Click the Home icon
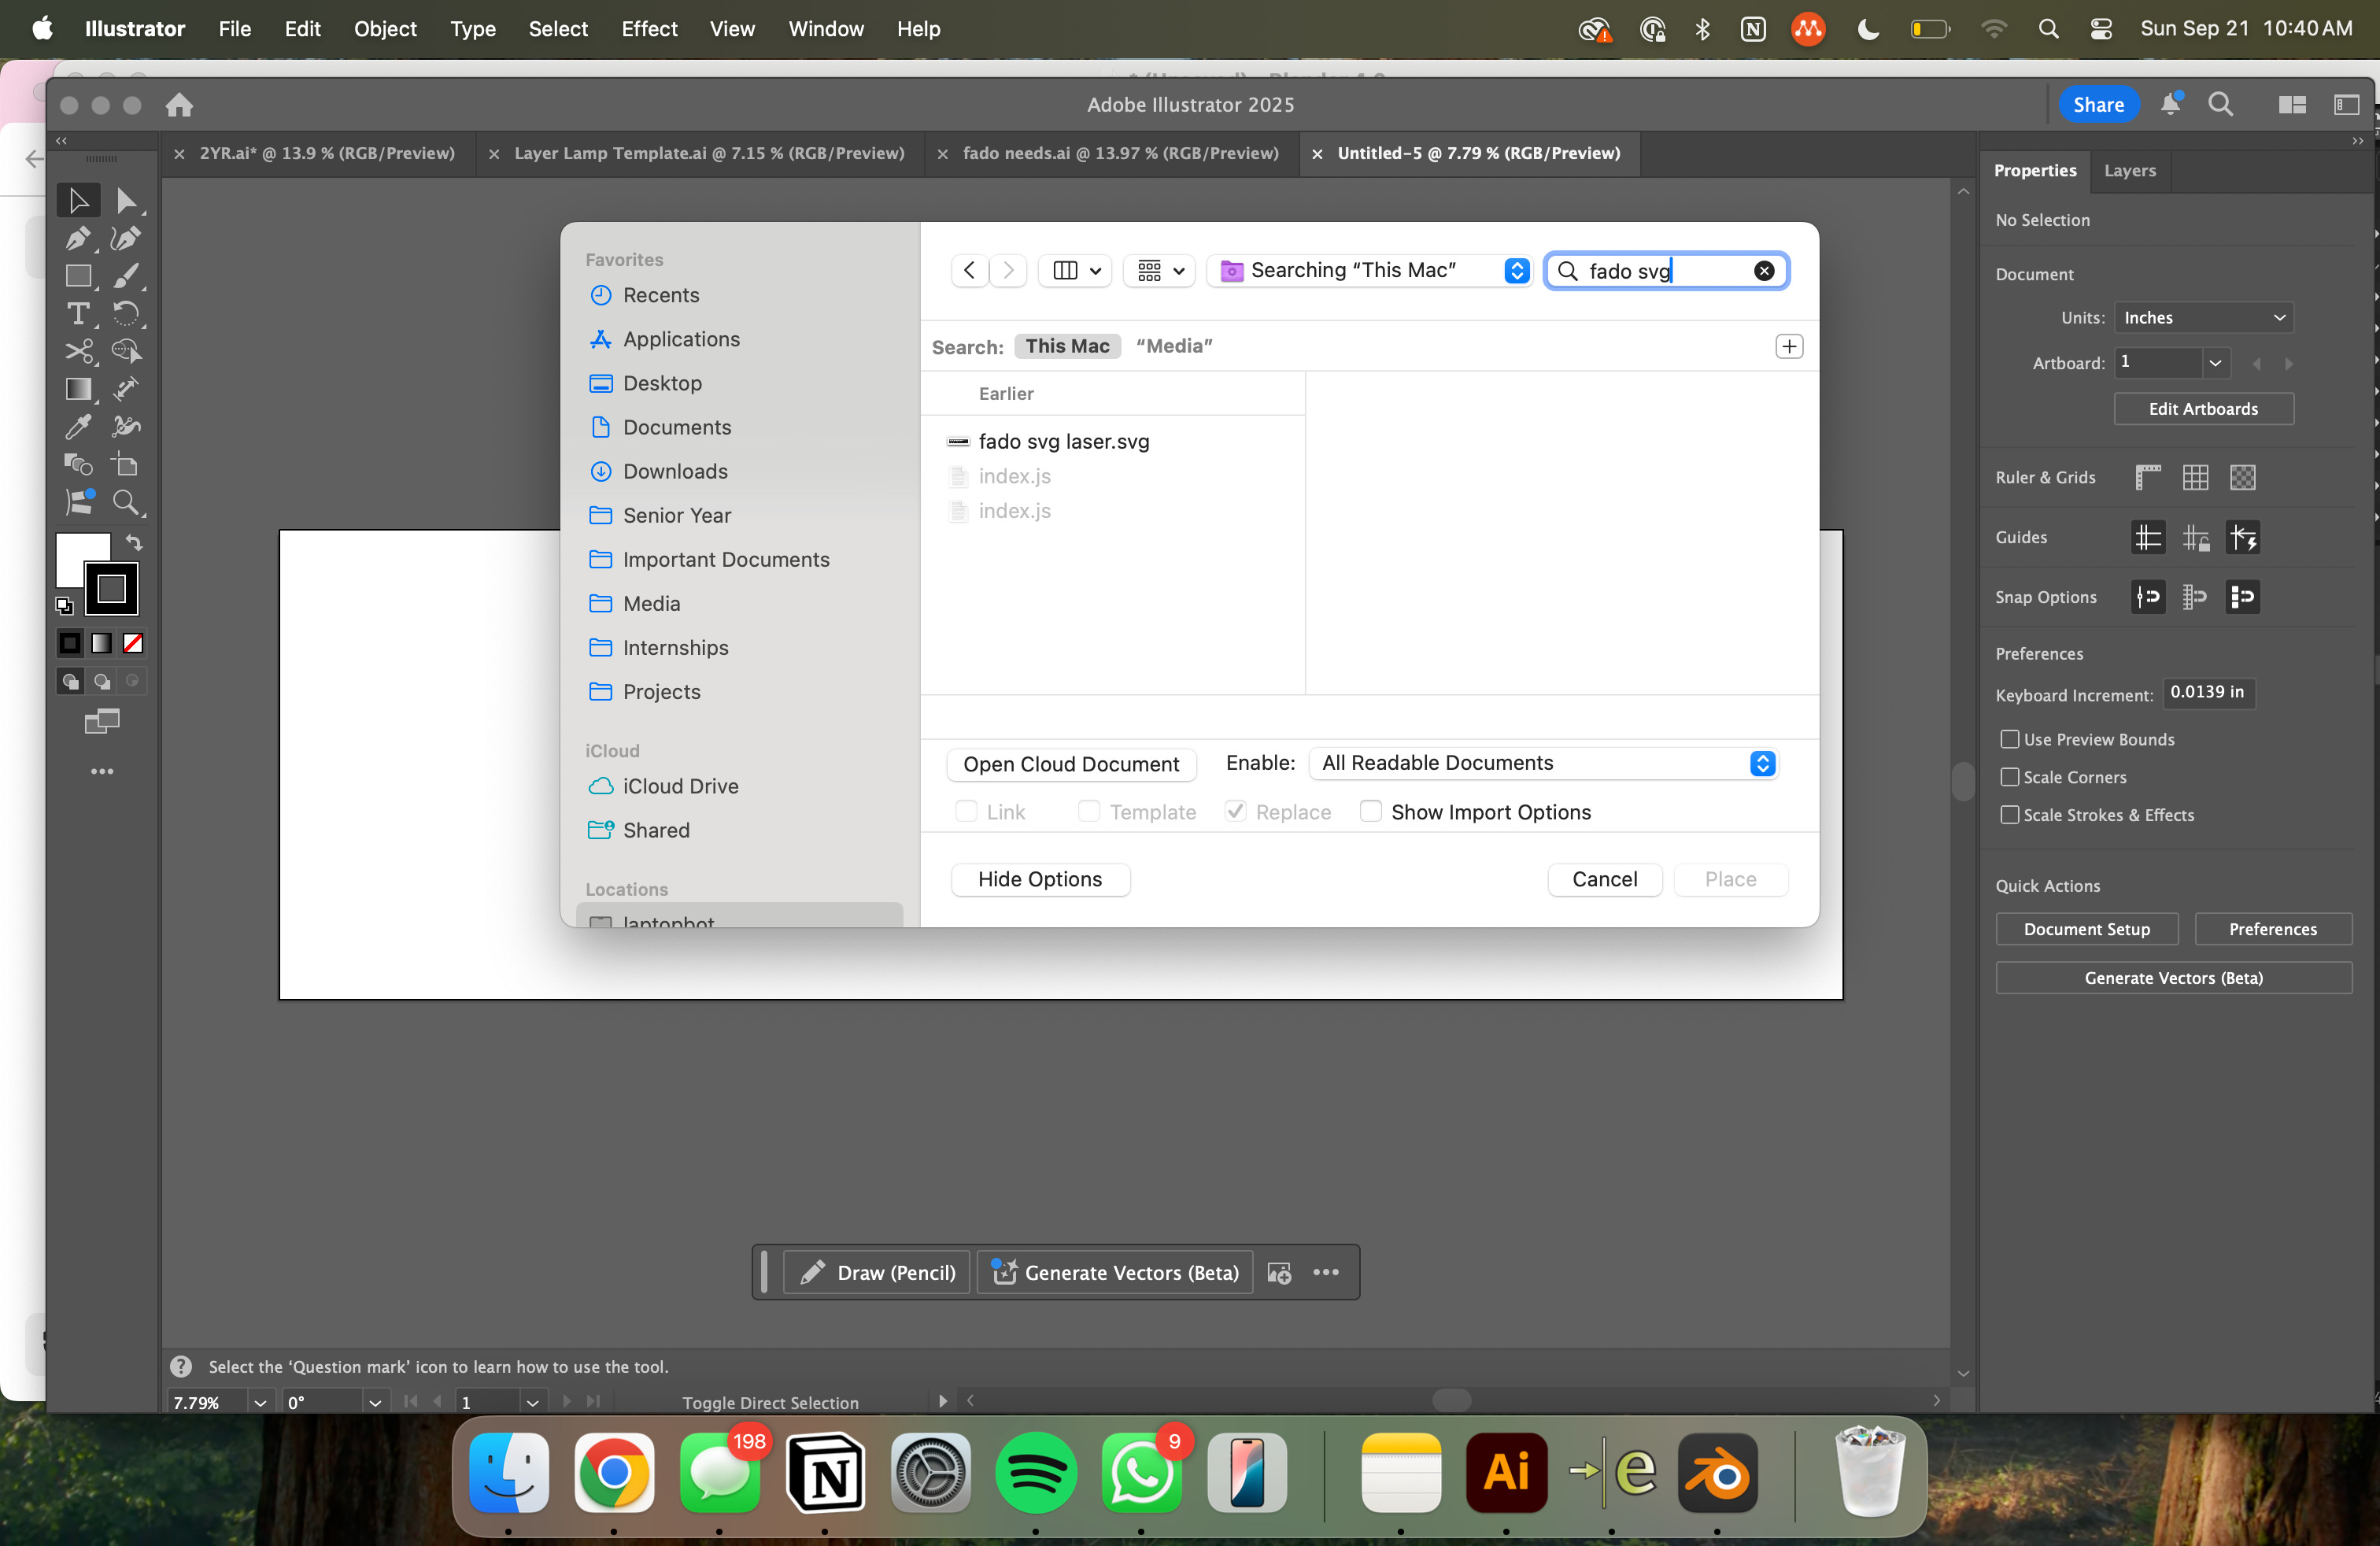 [179, 105]
